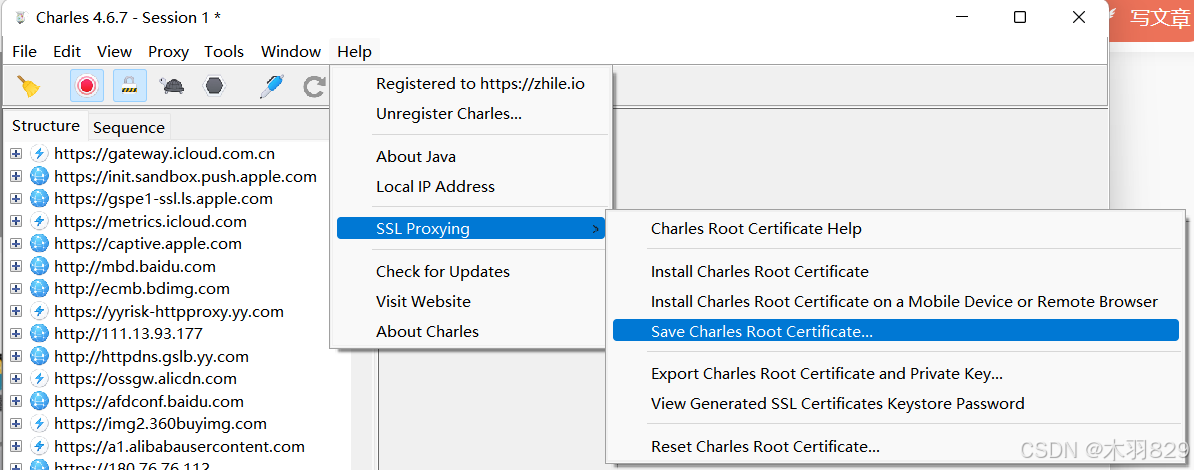Image resolution: width=1194 pixels, height=470 pixels.
Task: Toggle SSL proxying padlock icon
Action: [x=130, y=85]
